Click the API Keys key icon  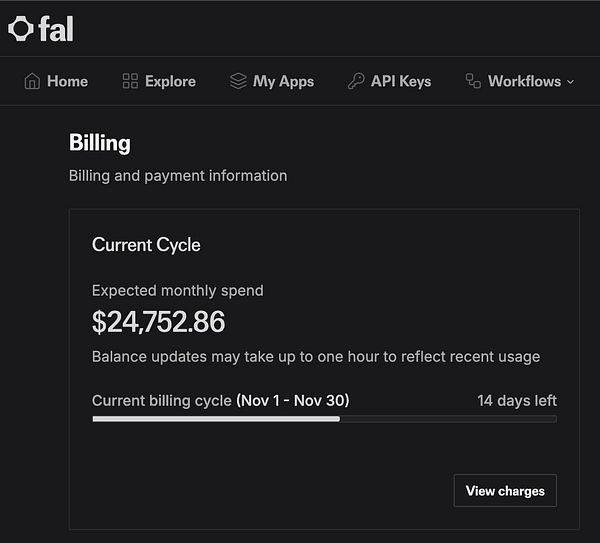(x=356, y=81)
